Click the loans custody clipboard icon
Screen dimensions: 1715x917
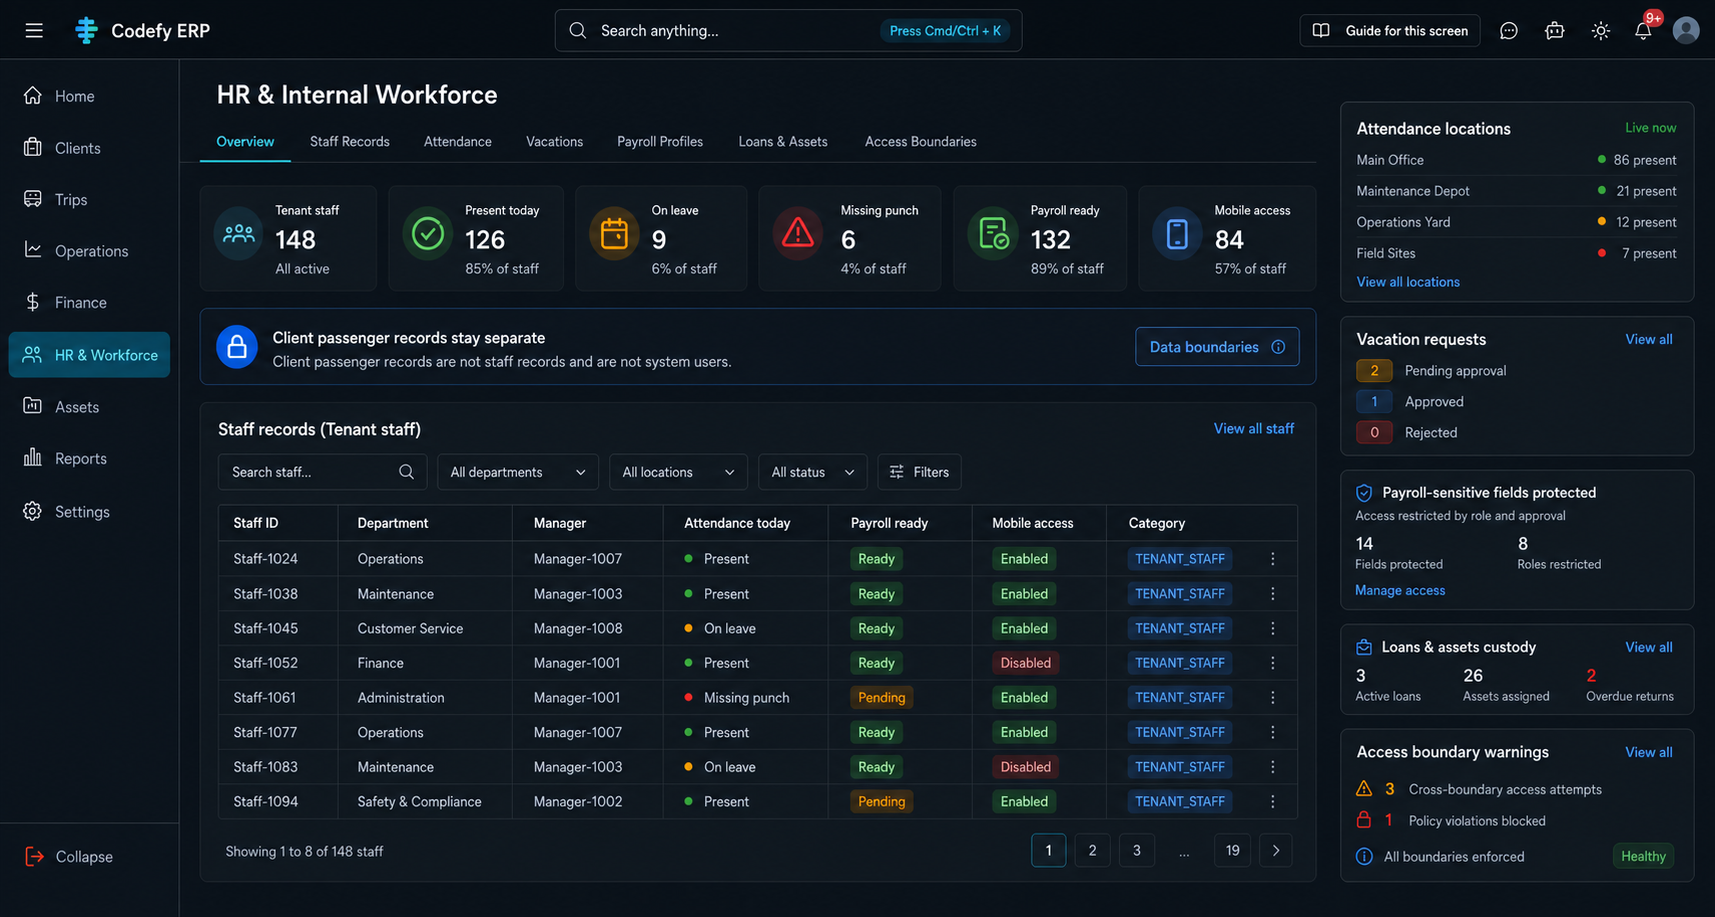[x=1364, y=647]
